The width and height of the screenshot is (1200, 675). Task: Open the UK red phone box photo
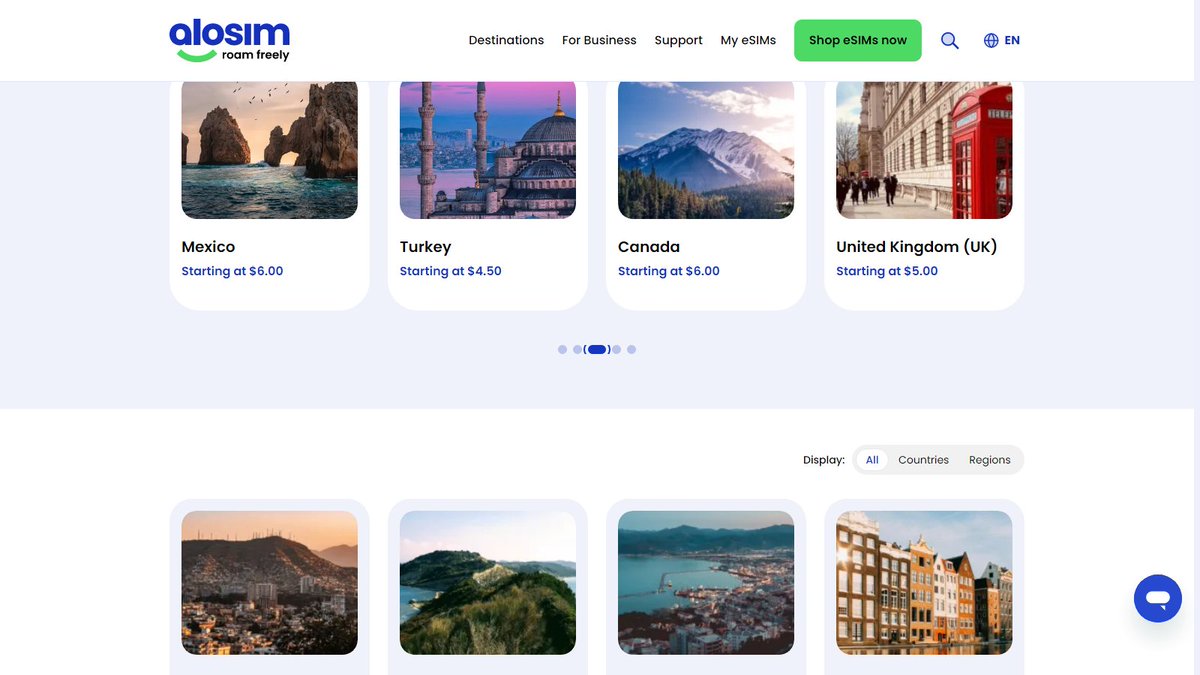(x=924, y=150)
